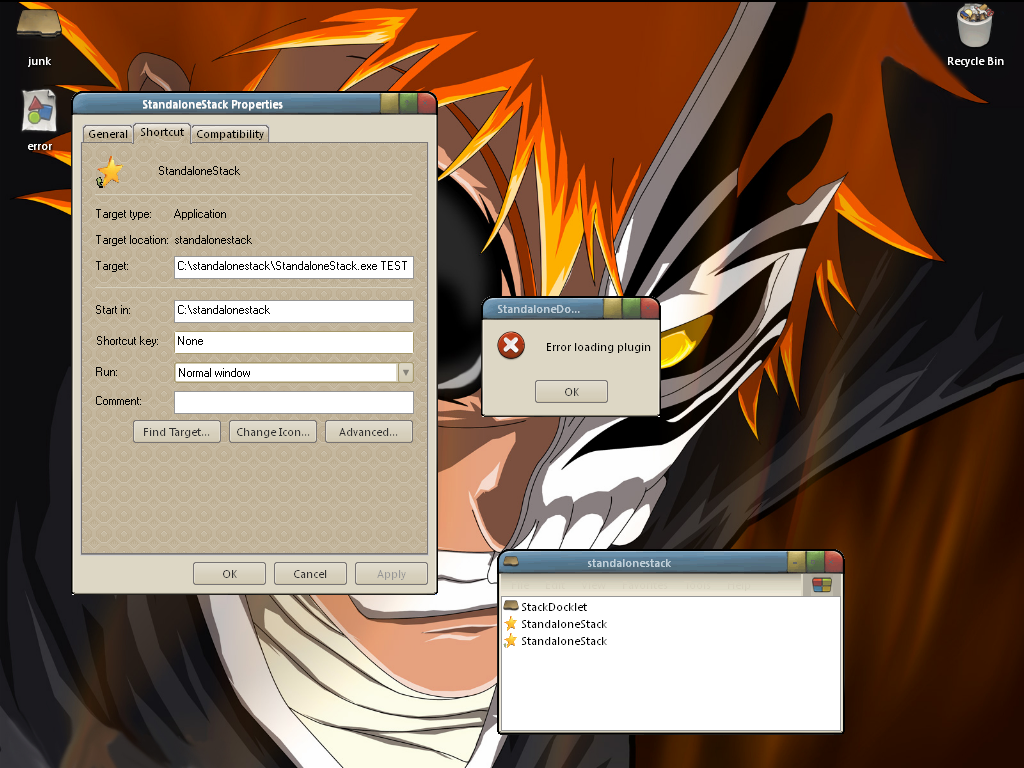This screenshot has height=768, width=1024.
Task: Click the red error X icon
Action: point(511,345)
